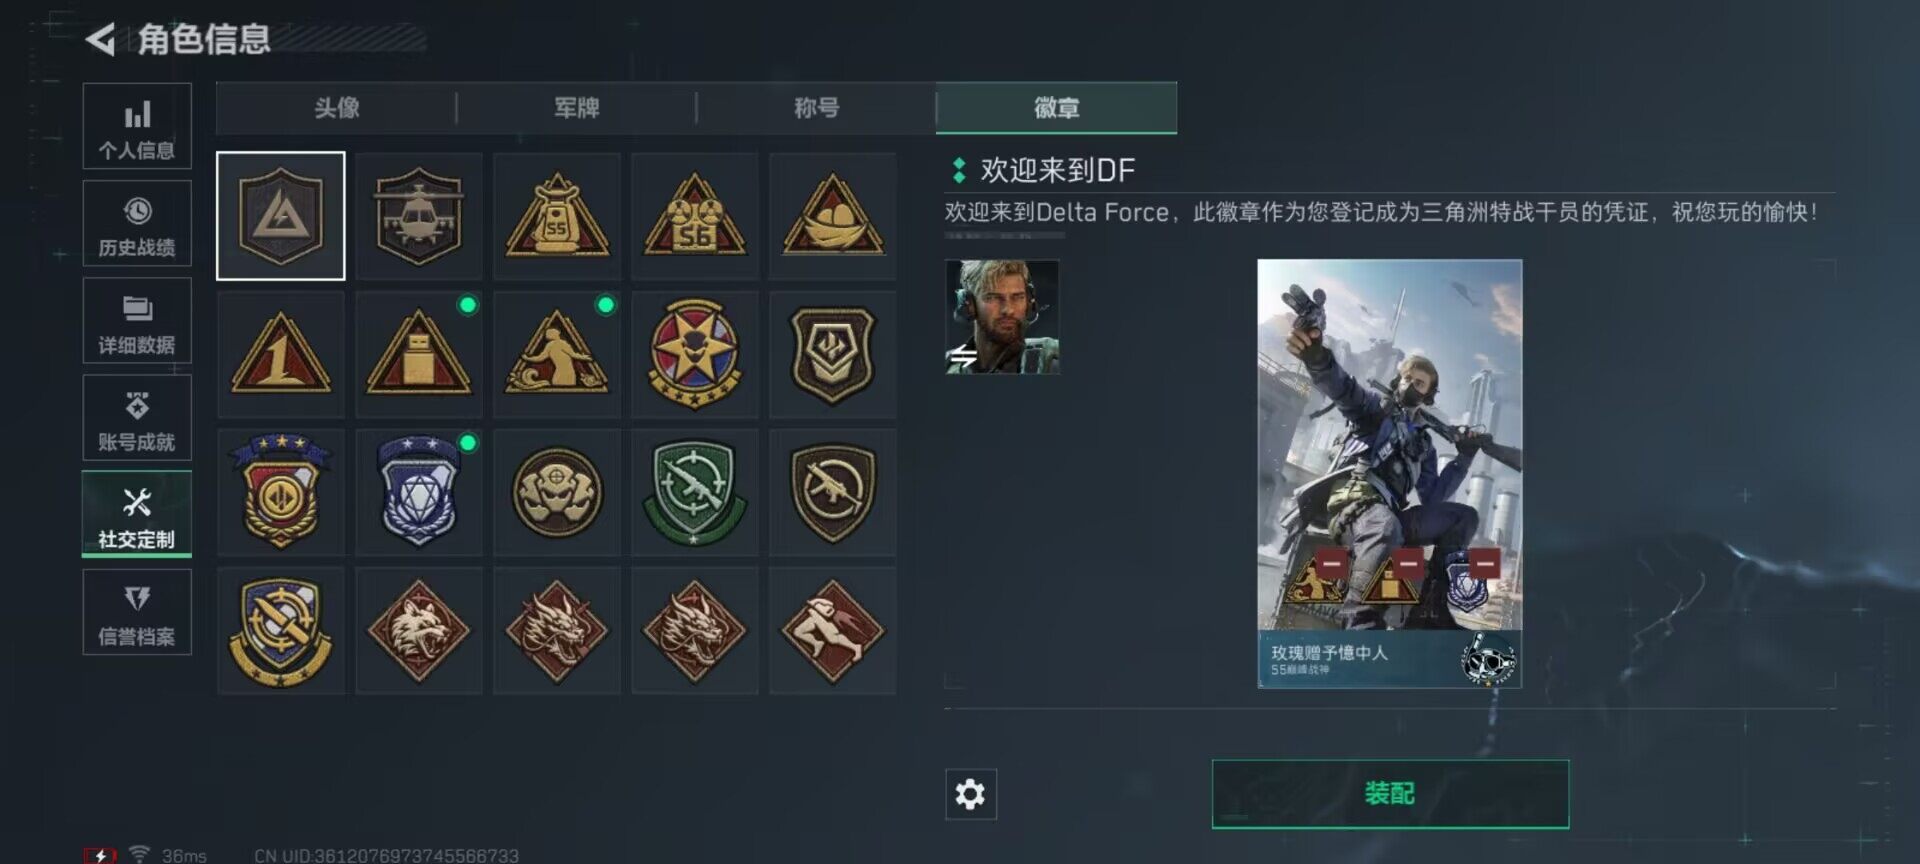Open the 军牌 tab
The height and width of the screenshot is (864, 1920).
click(x=576, y=108)
